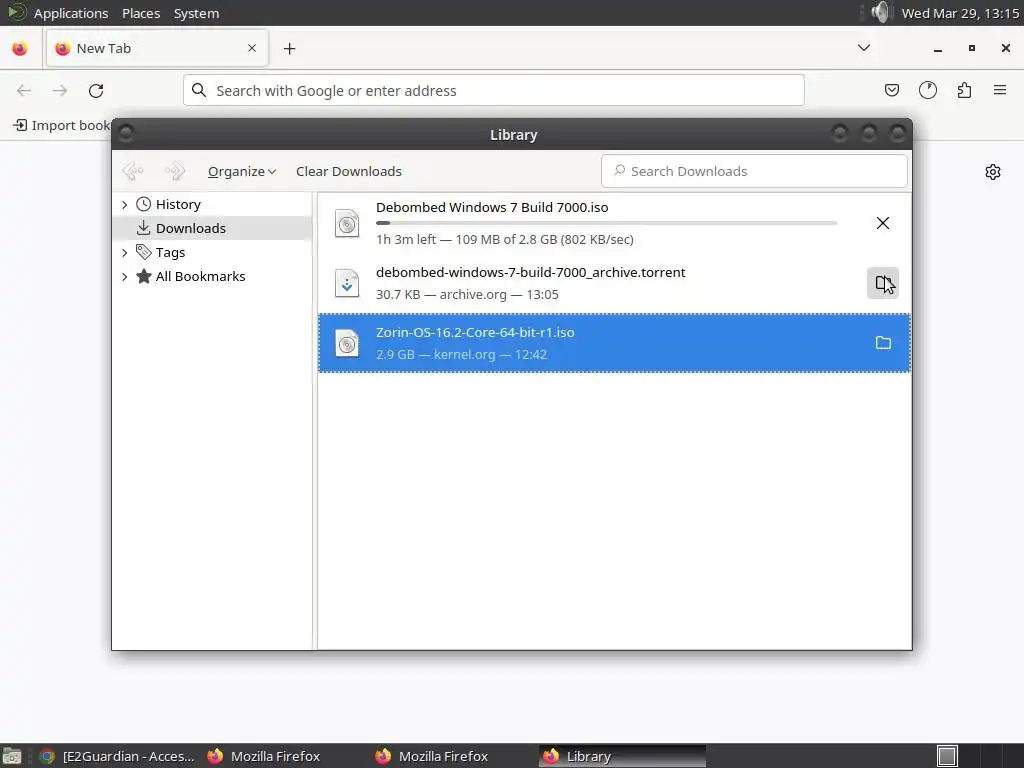Close the New Tab tab
Screen dimensions: 1024x768
252,48
